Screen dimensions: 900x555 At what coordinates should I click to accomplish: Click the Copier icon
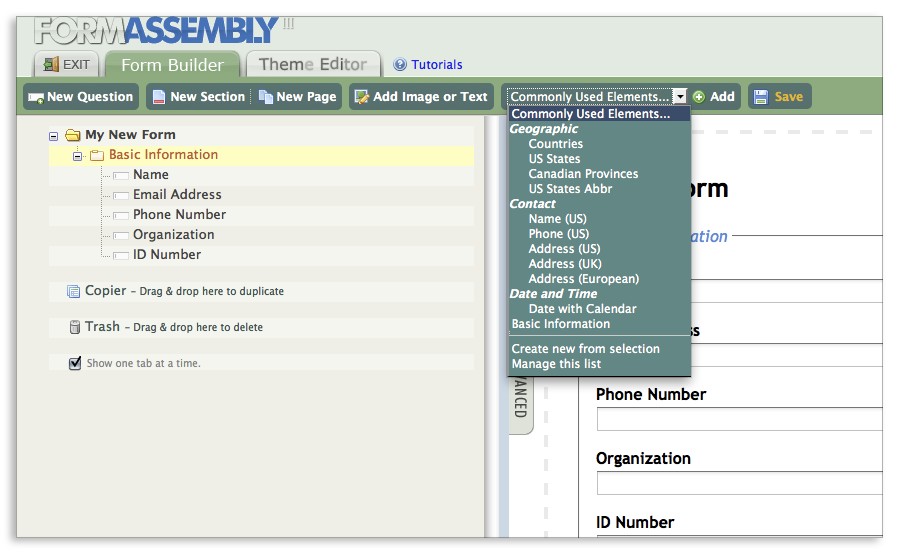click(x=73, y=292)
